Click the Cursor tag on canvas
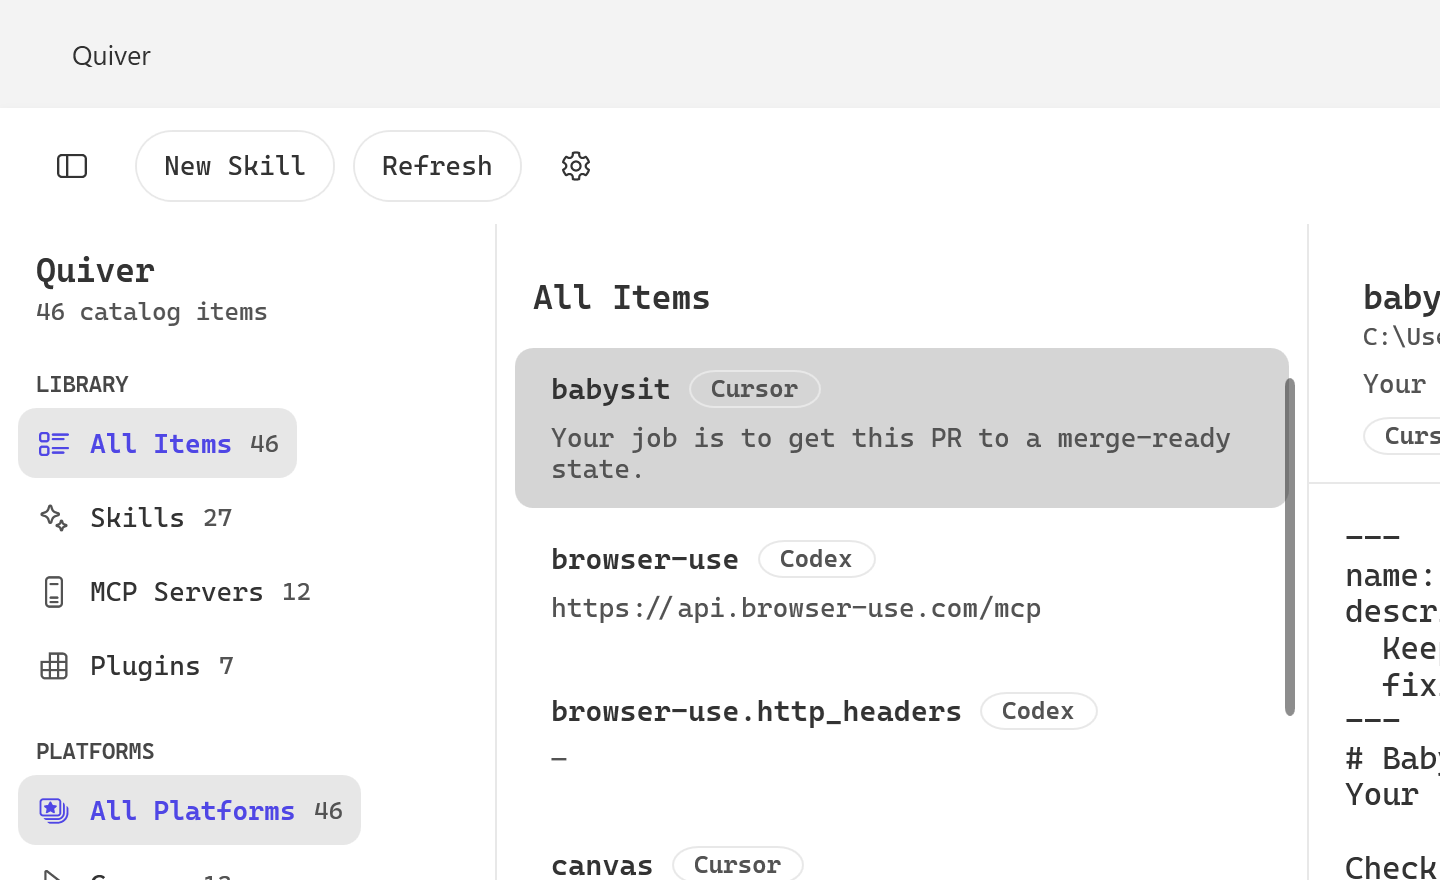 point(738,864)
